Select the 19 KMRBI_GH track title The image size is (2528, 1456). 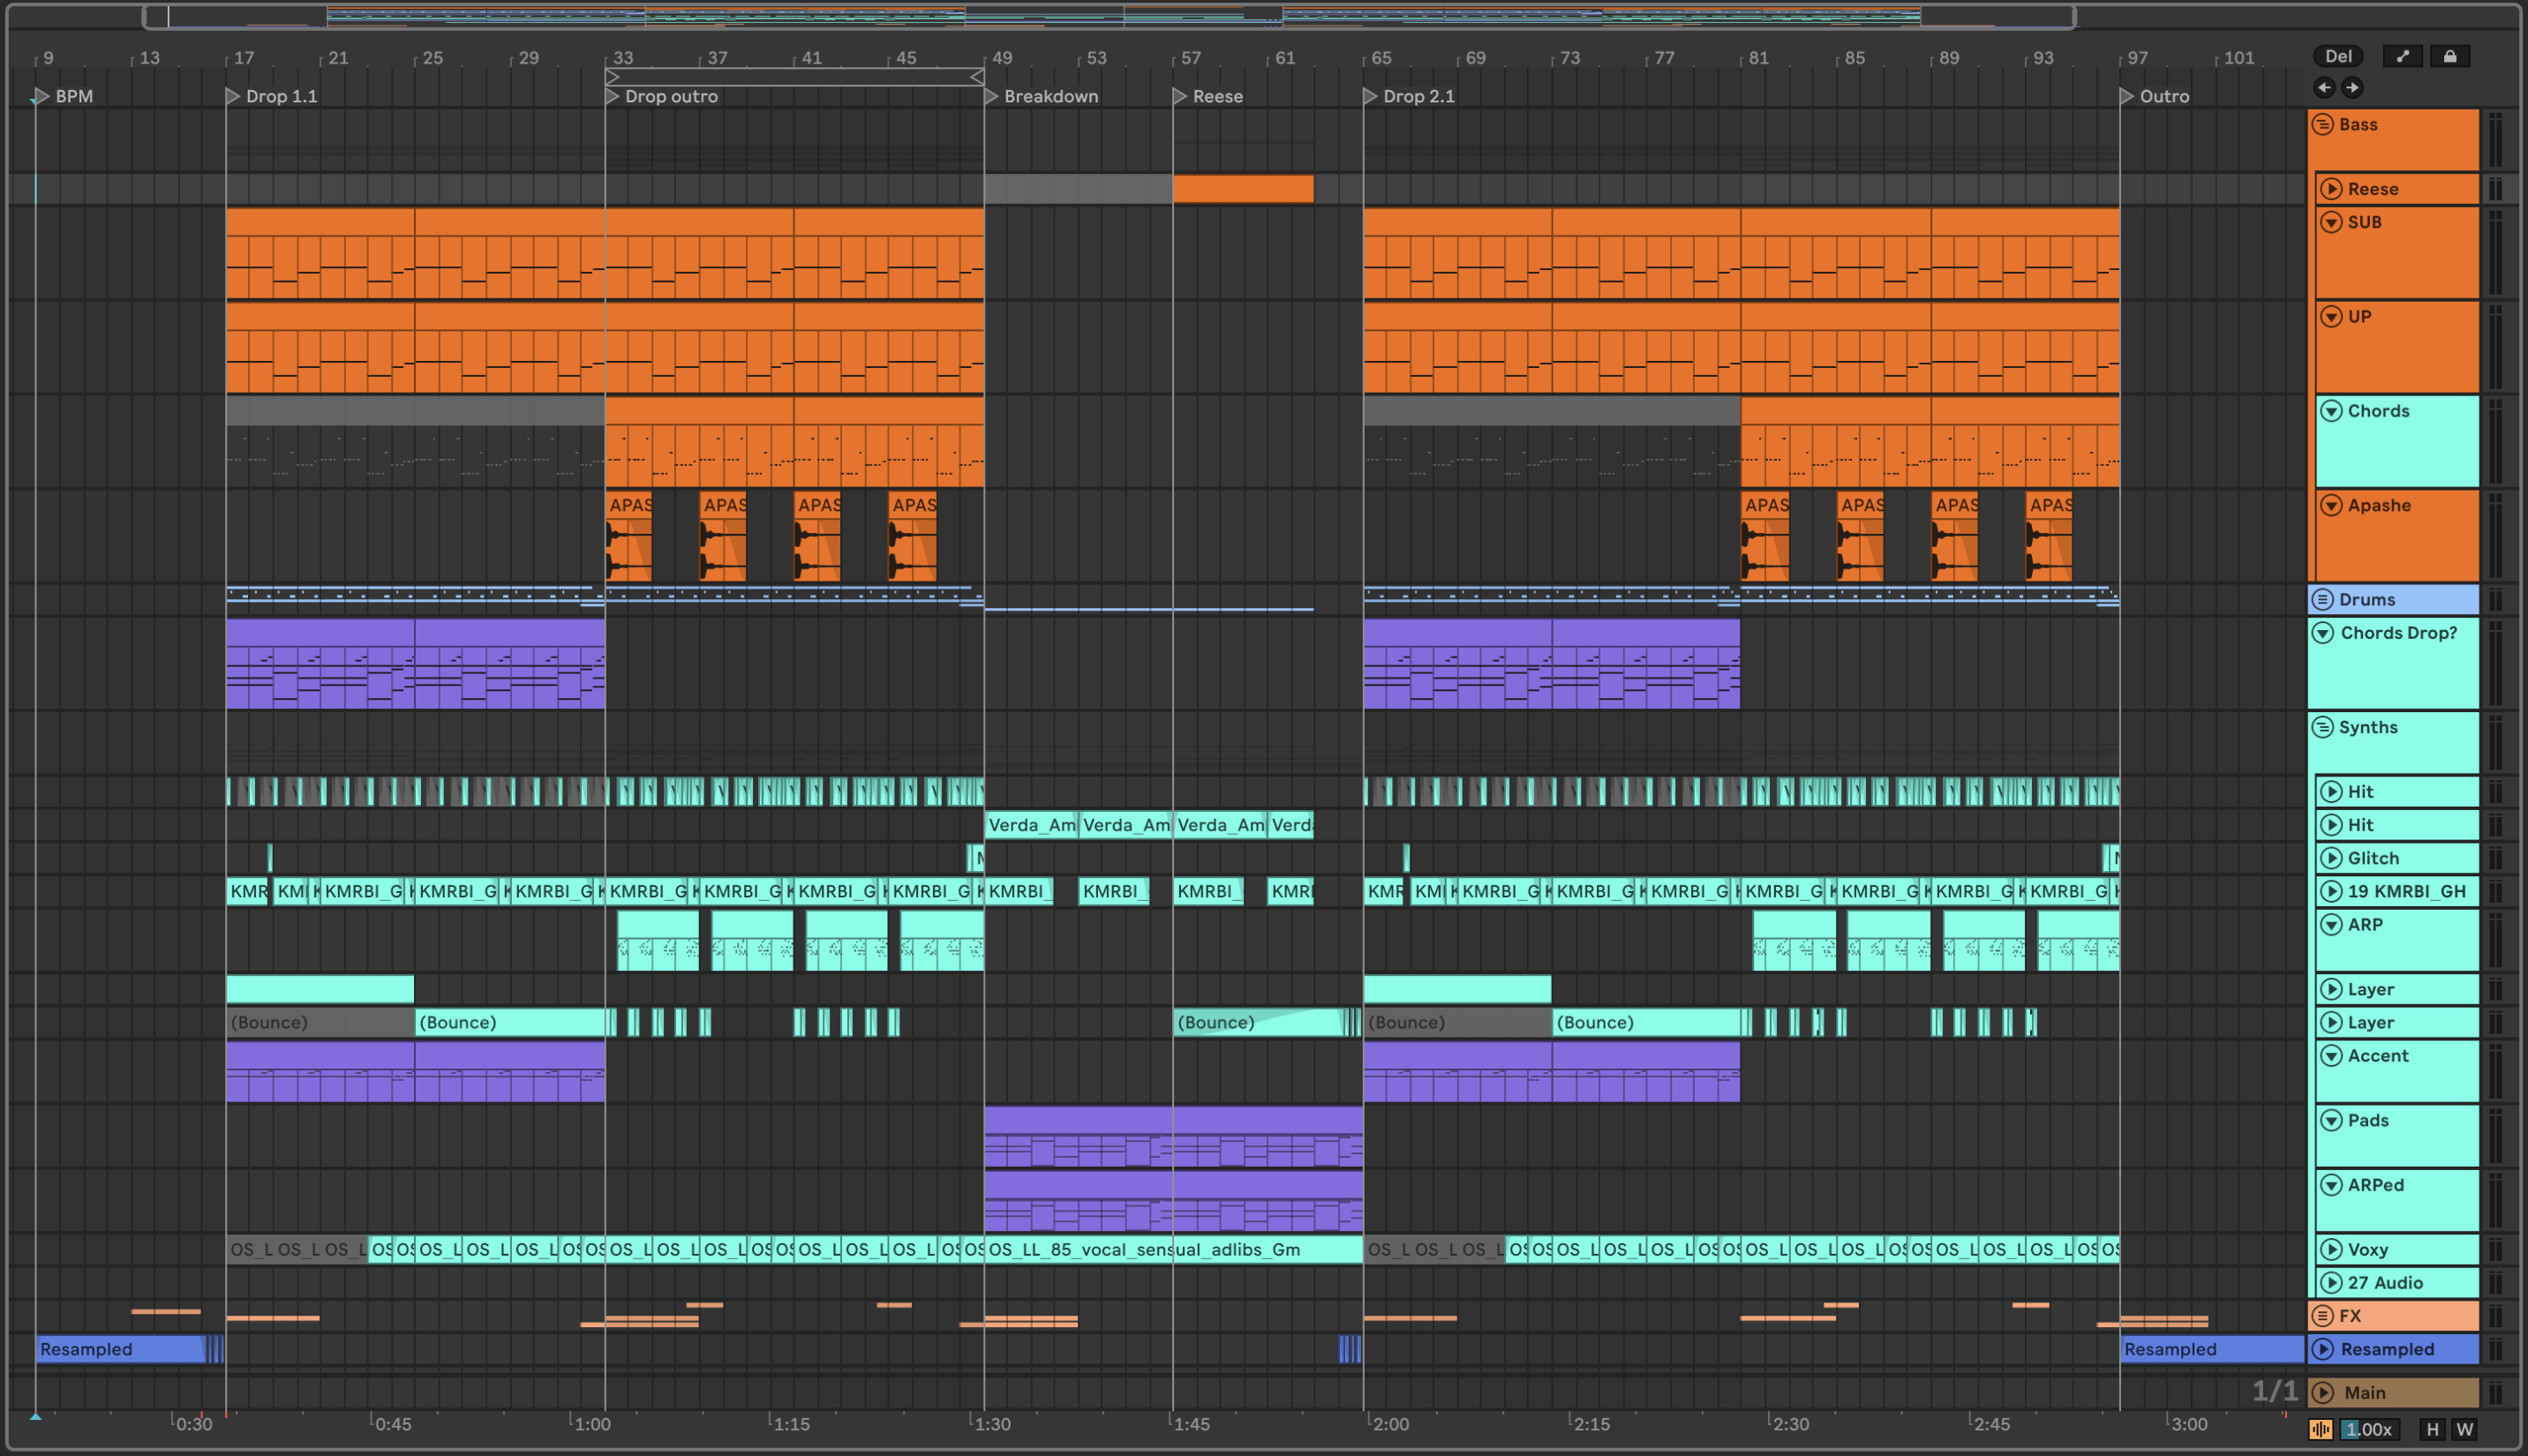pos(2406,891)
